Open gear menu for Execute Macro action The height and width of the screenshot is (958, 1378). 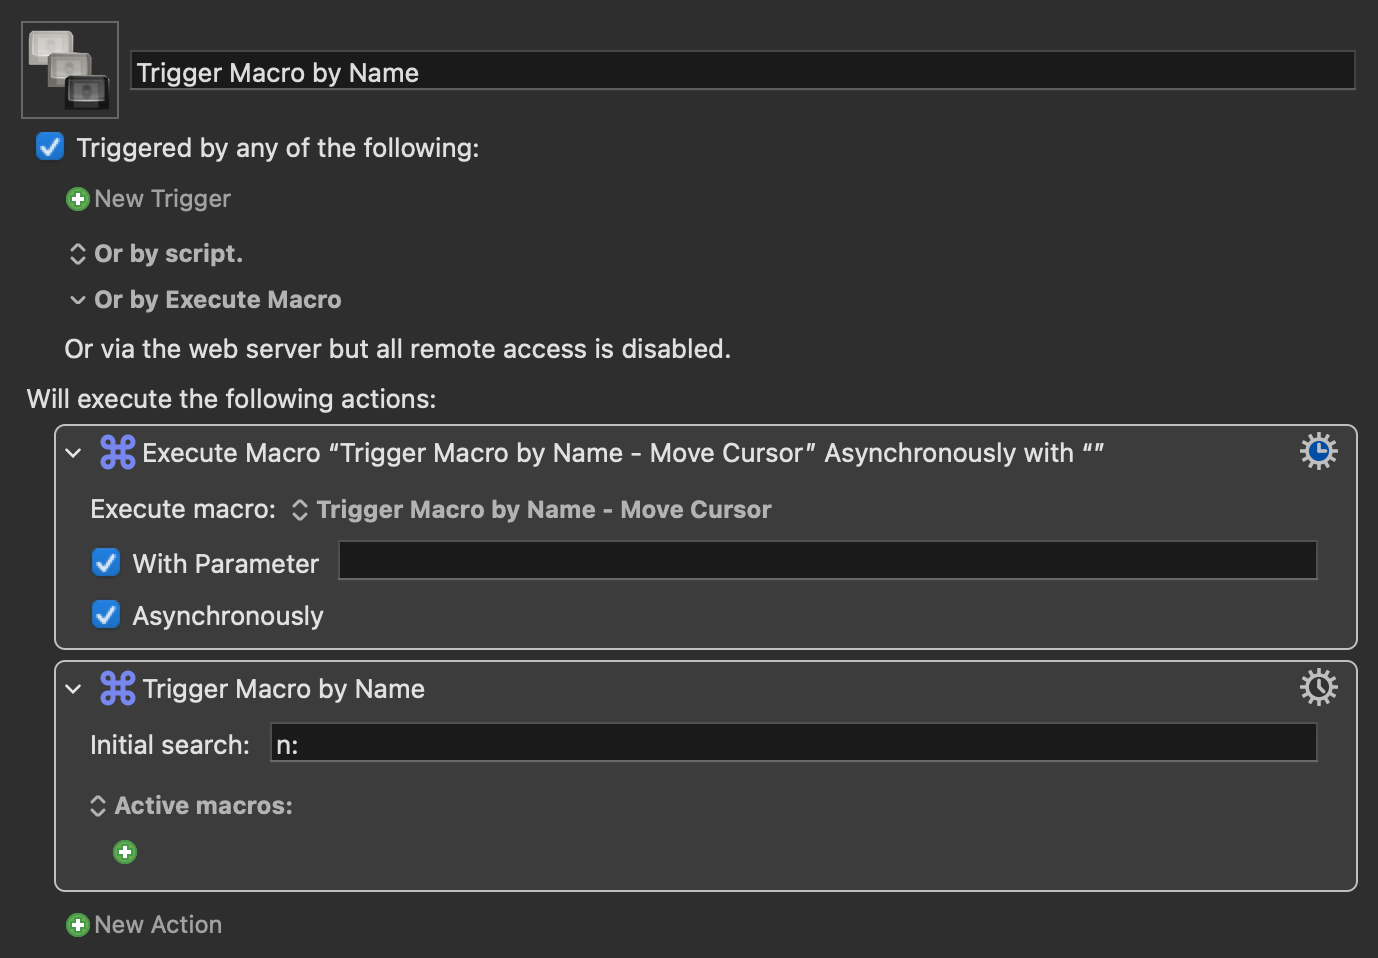tap(1318, 452)
